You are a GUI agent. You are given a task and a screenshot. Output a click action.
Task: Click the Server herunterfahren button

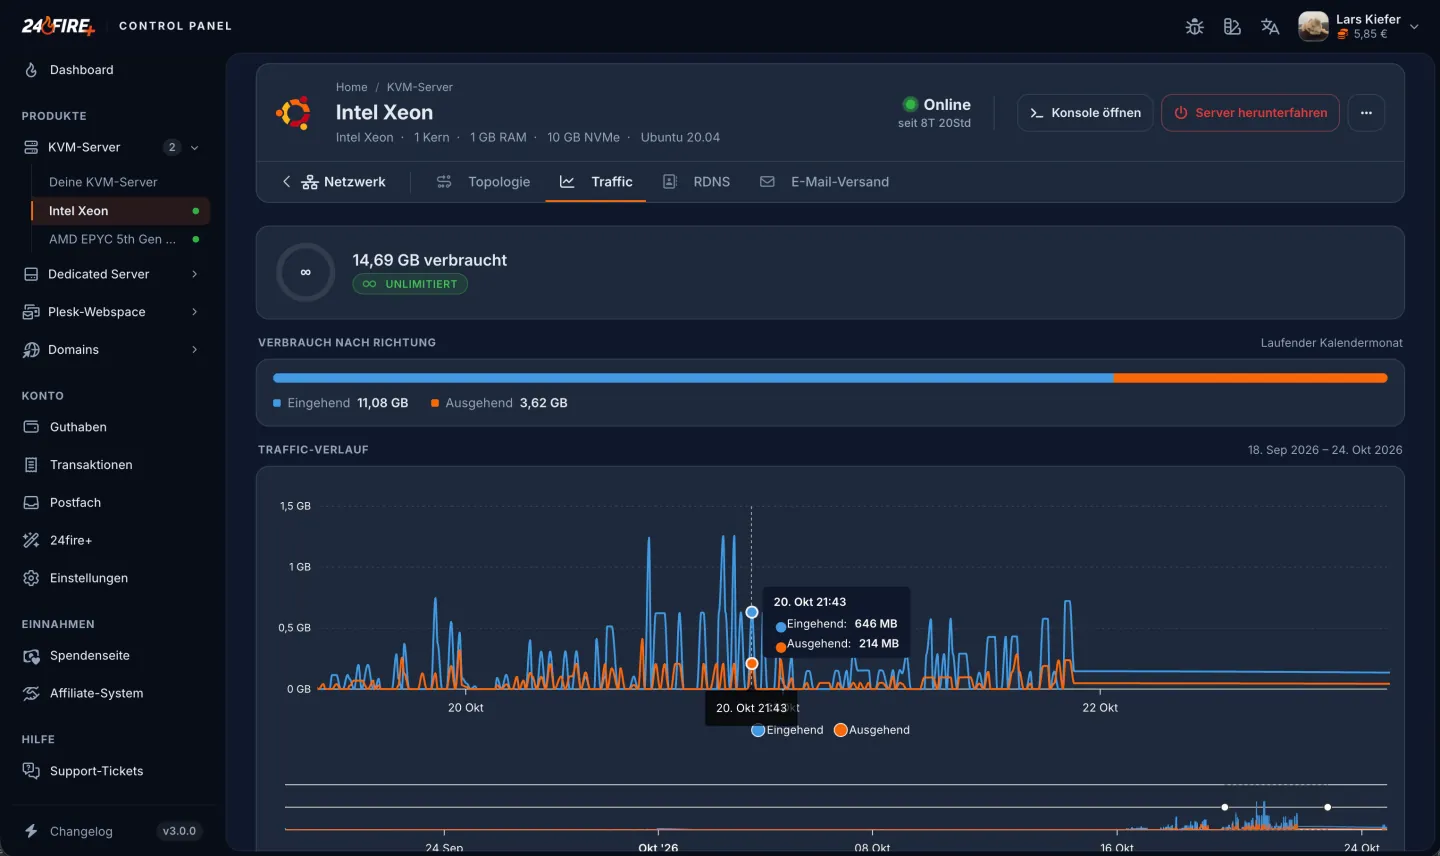coord(1250,113)
